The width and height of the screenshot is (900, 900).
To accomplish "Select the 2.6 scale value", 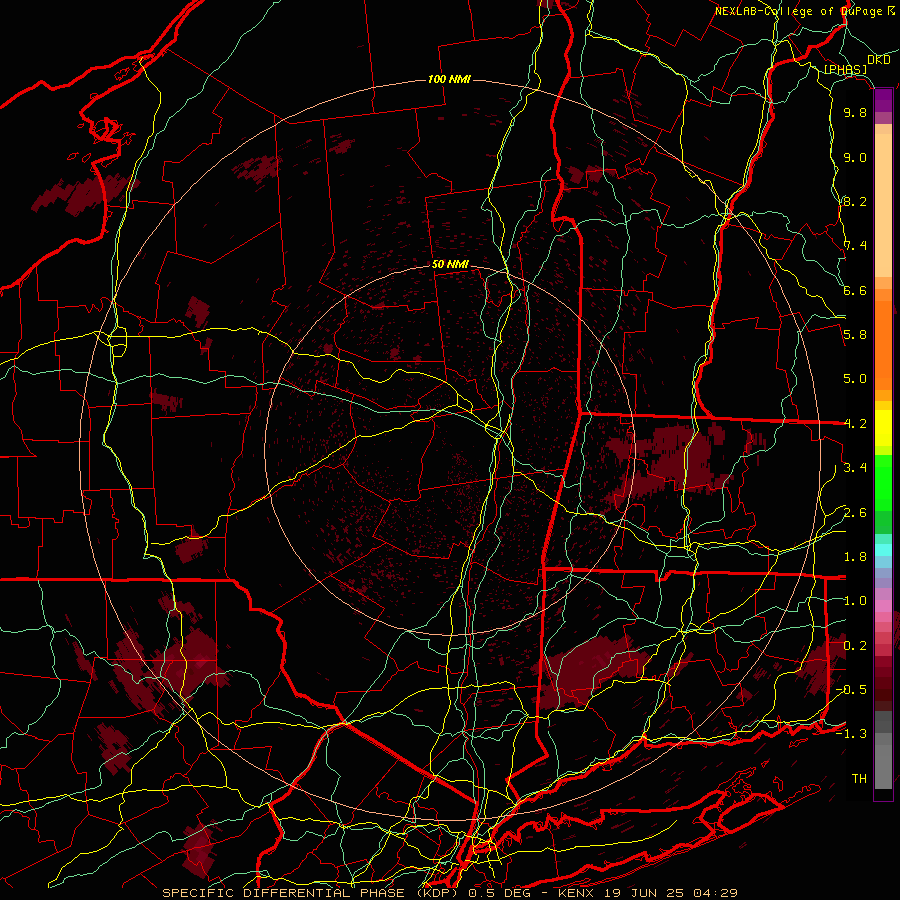I will (855, 513).
